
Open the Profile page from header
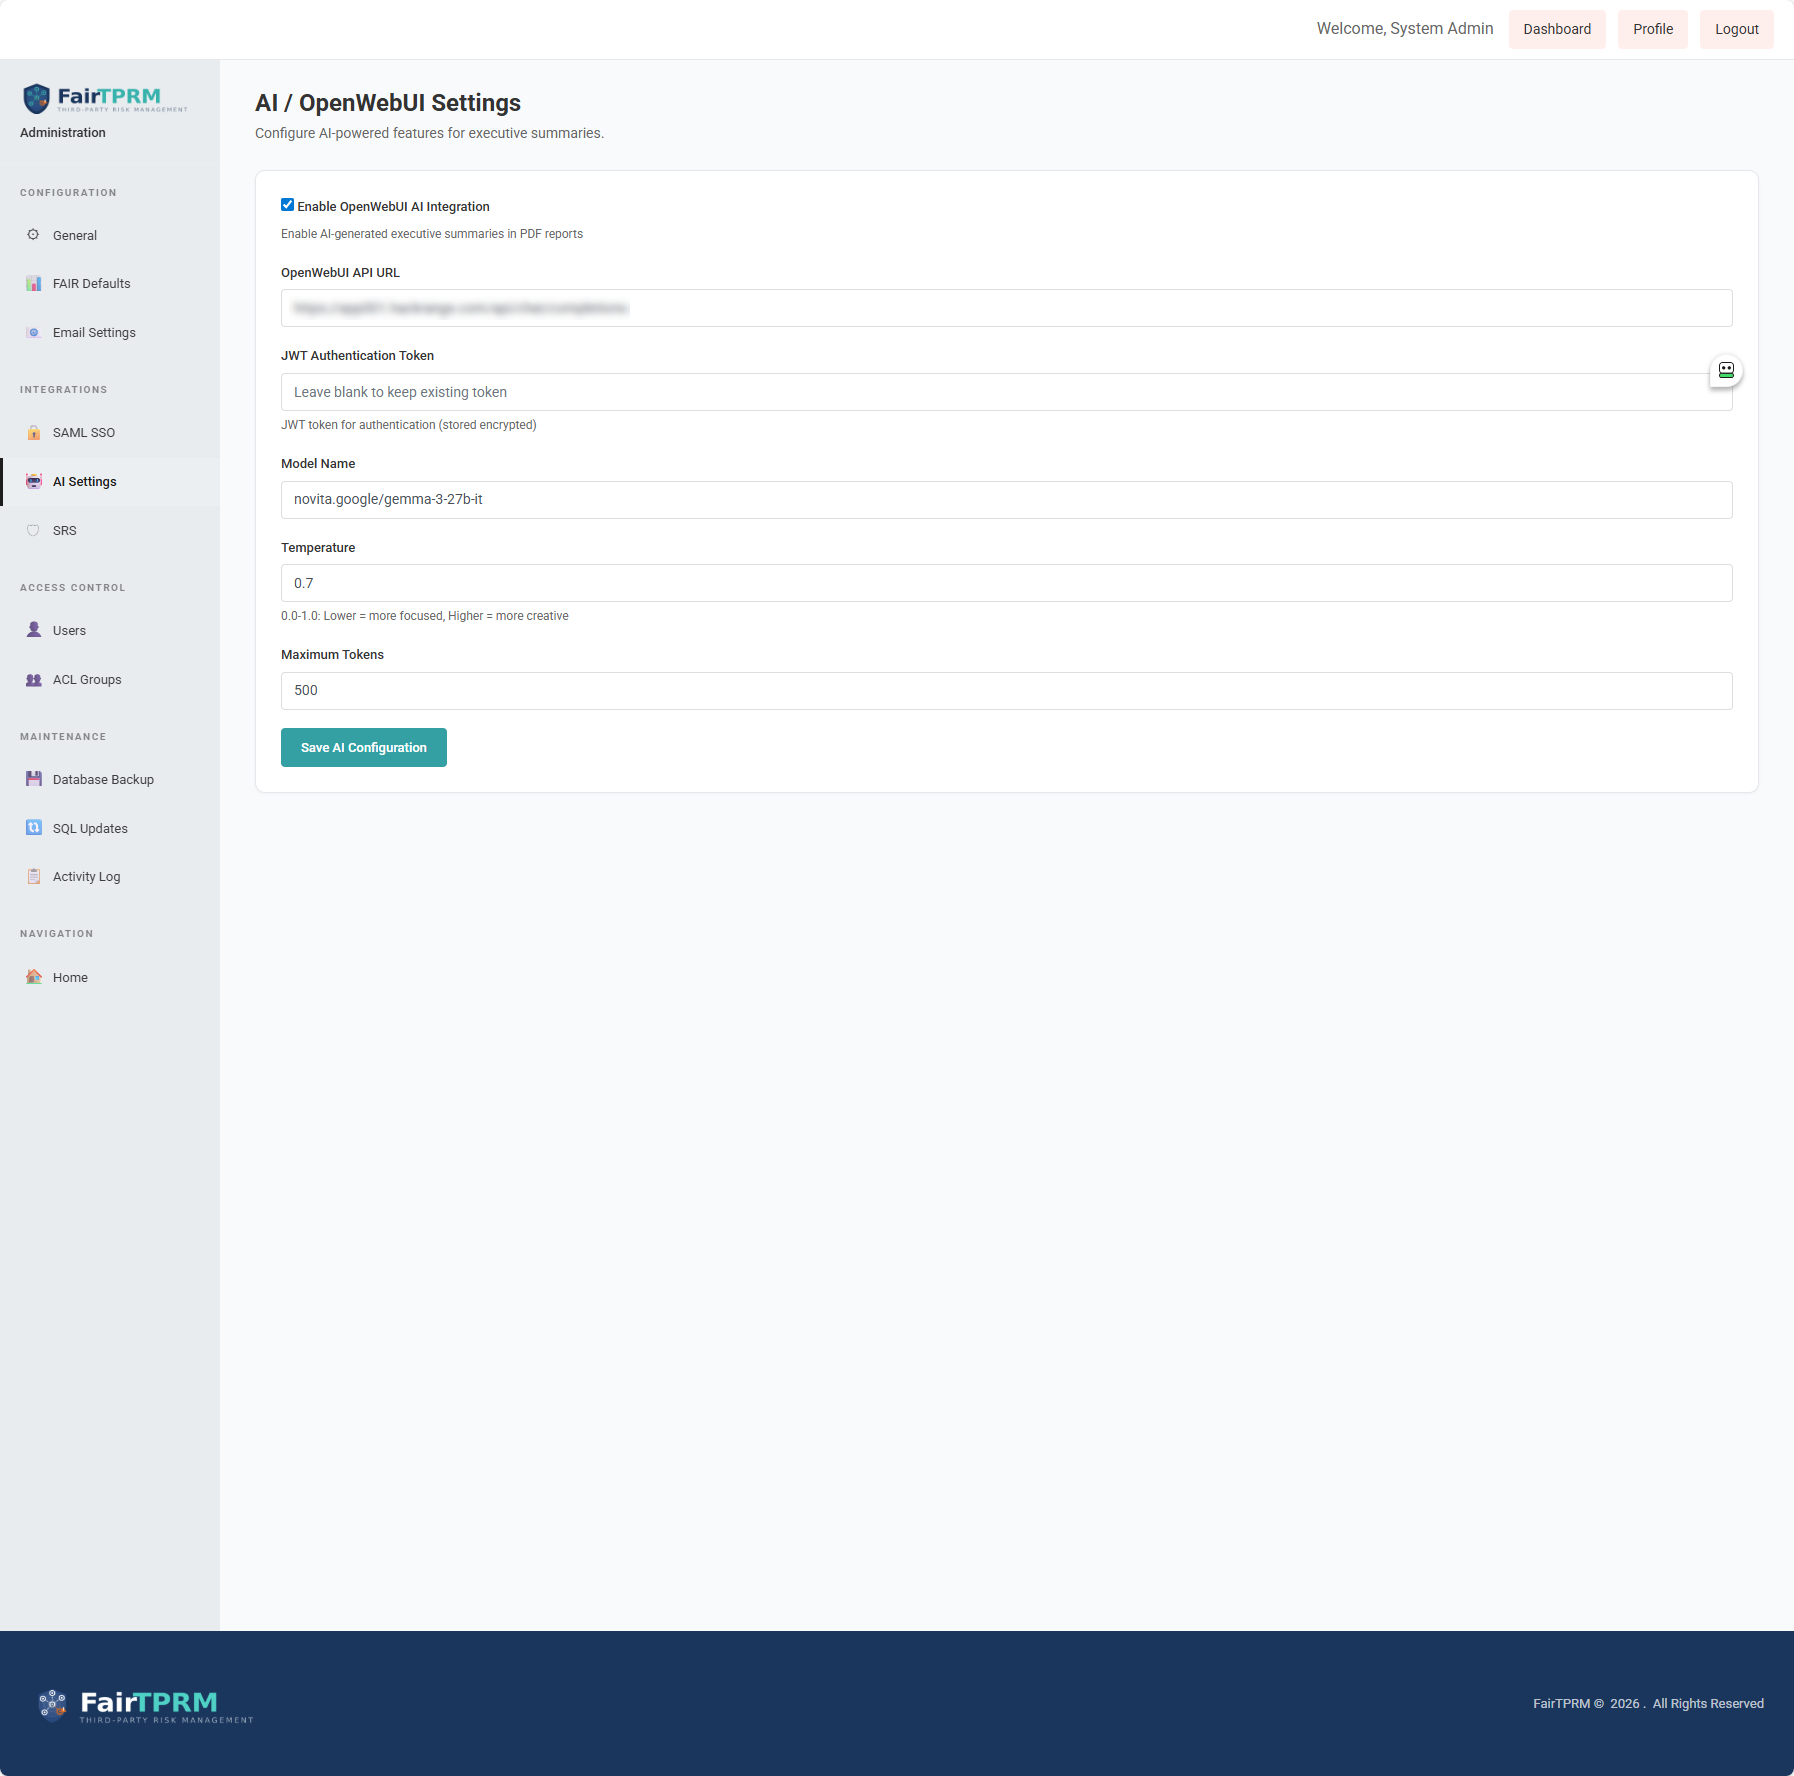(x=1652, y=29)
